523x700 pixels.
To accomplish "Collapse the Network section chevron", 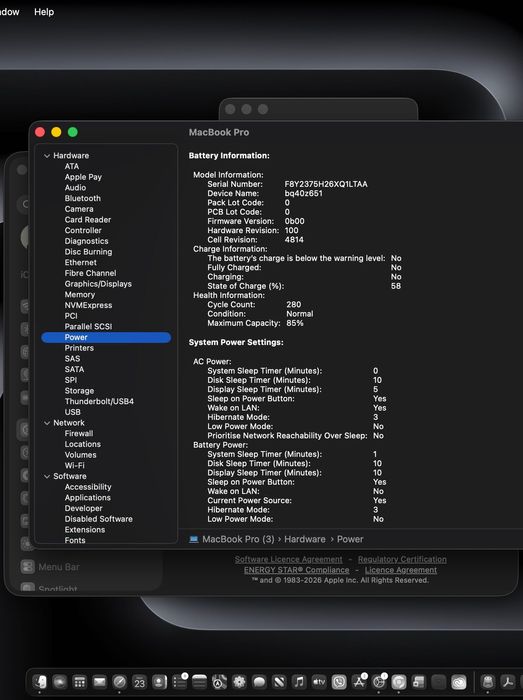I will [x=47, y=423].
